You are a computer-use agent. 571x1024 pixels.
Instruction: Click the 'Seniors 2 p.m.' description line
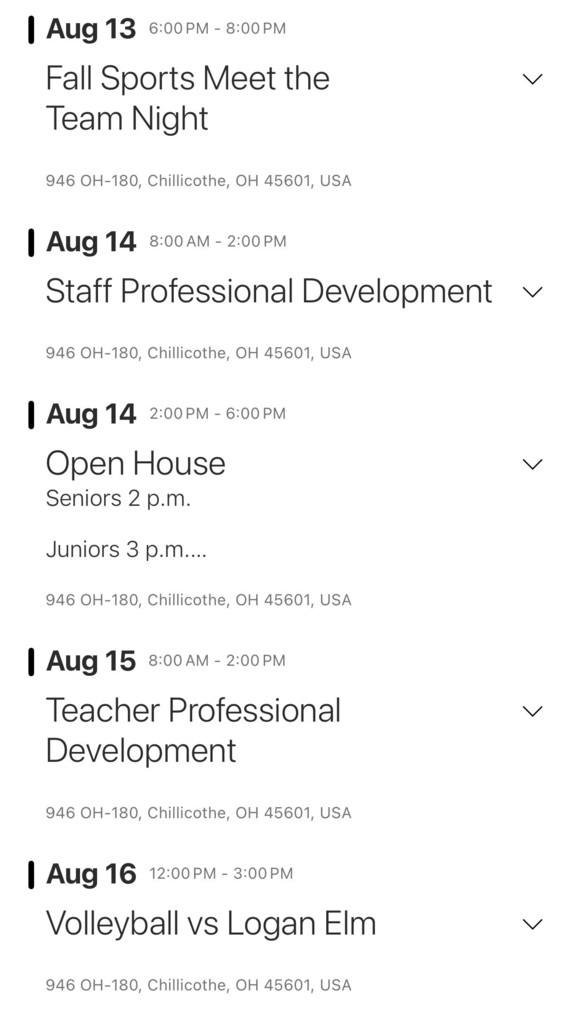tap(118, 500)
